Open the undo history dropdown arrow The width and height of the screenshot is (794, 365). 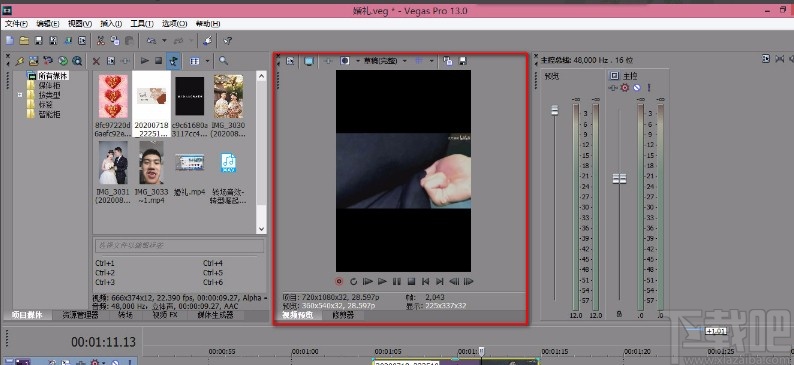164,40
